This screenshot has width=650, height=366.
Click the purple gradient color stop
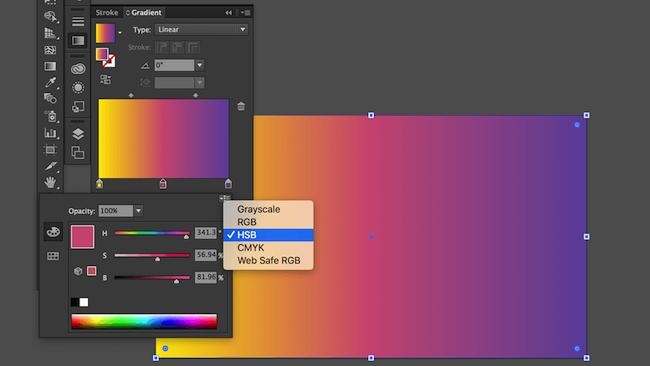pos(228,184)
